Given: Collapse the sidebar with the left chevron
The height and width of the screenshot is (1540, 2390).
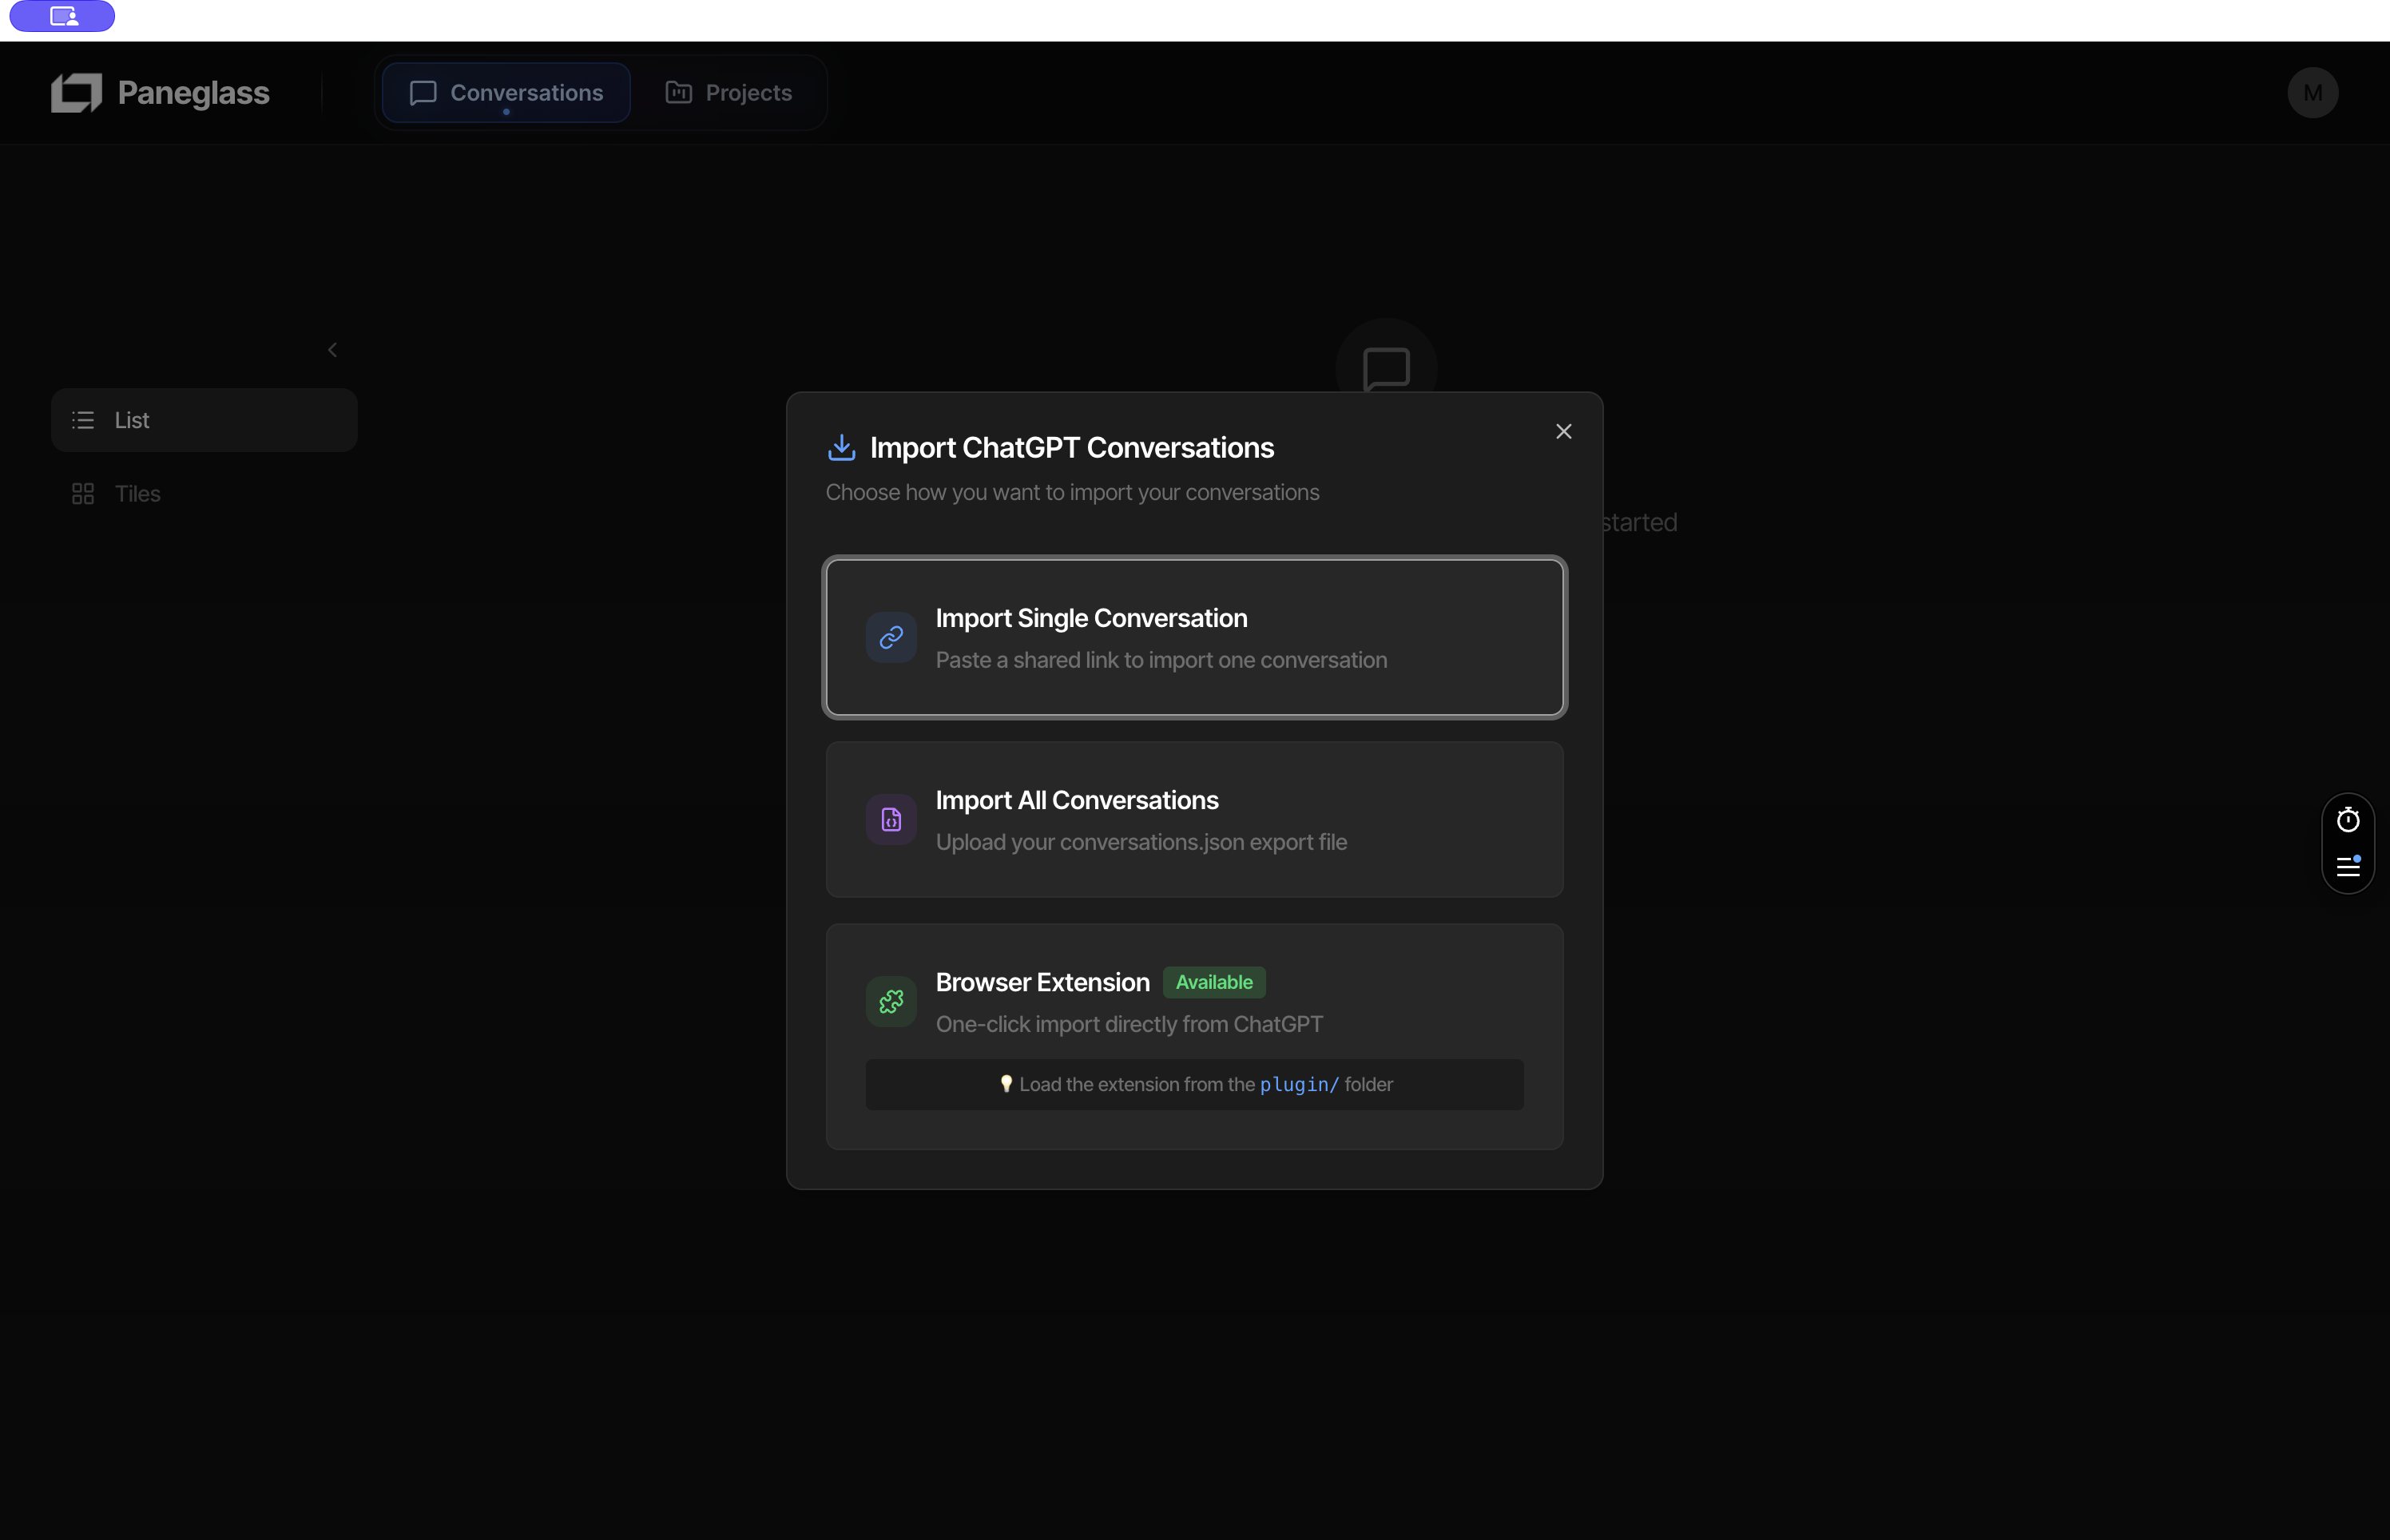Looking at the screenshot, I should (x=332, y=349).
